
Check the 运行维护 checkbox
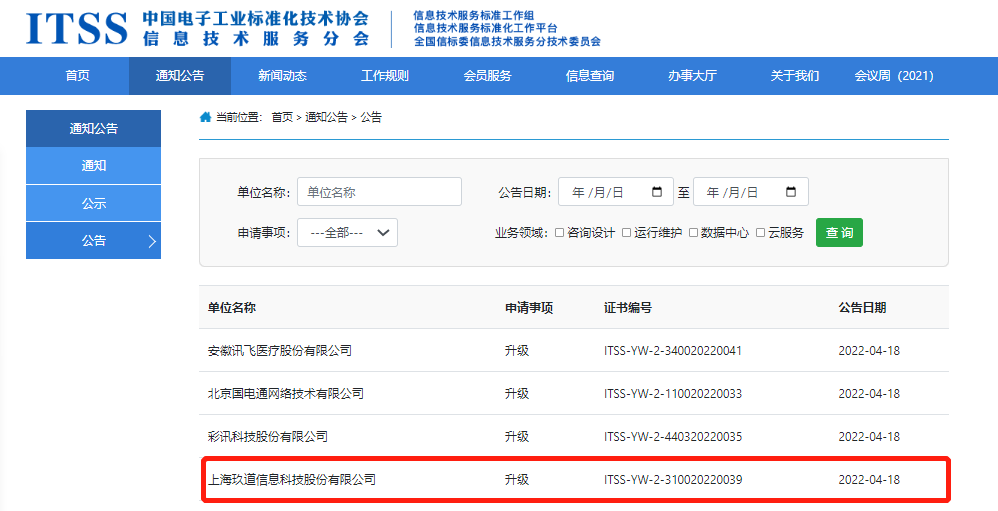point(626,233)
